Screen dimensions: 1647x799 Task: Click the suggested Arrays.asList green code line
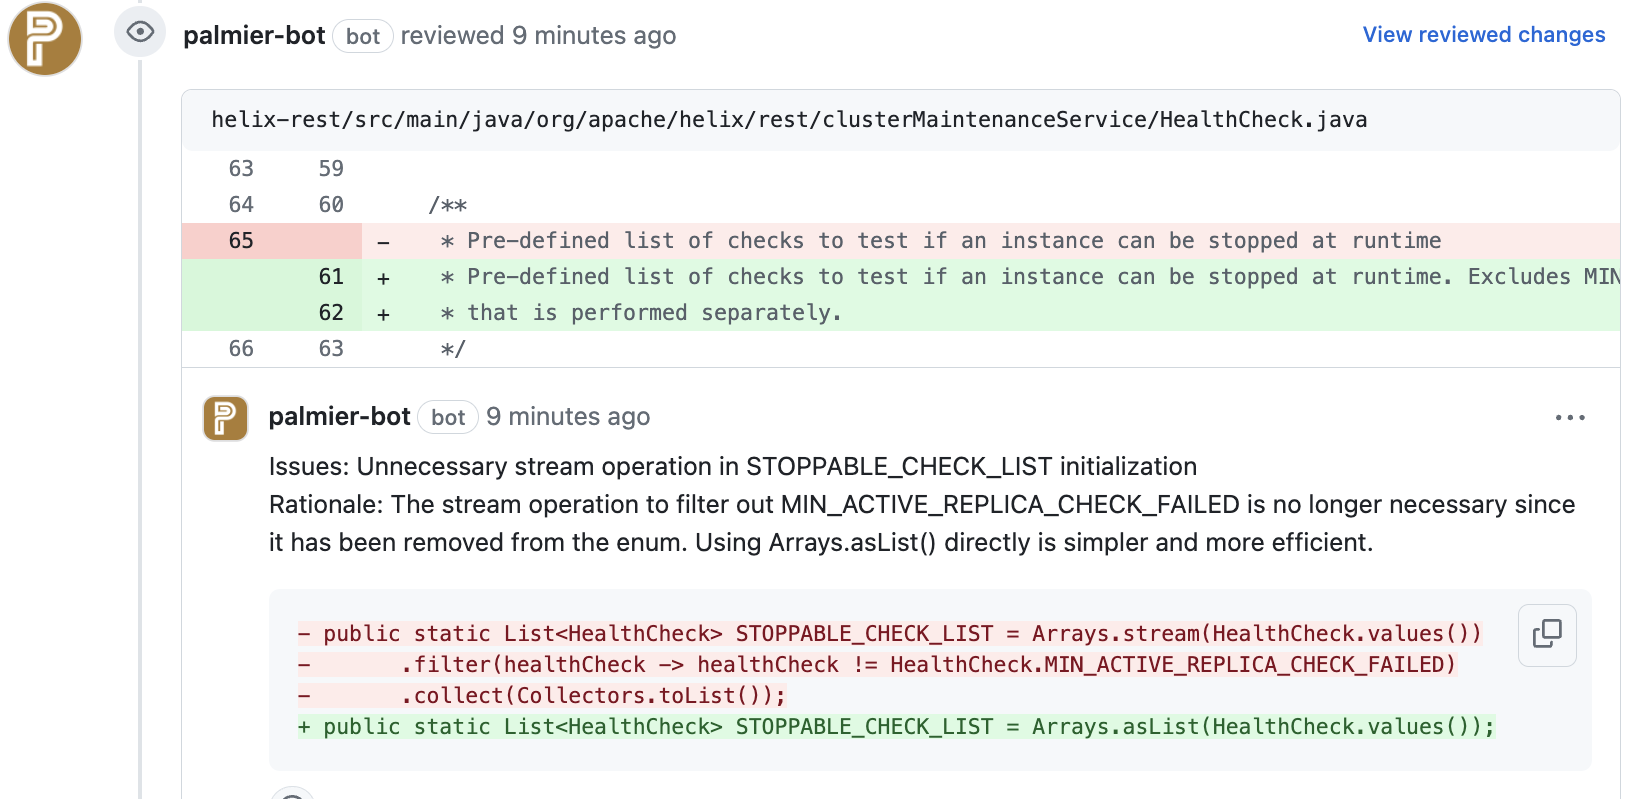[895, 727]
